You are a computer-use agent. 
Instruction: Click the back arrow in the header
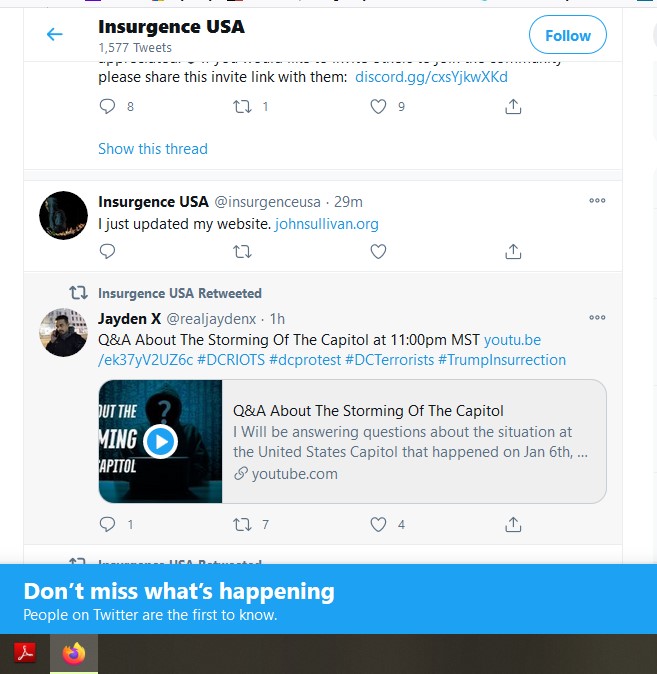[x=55, y=34]
